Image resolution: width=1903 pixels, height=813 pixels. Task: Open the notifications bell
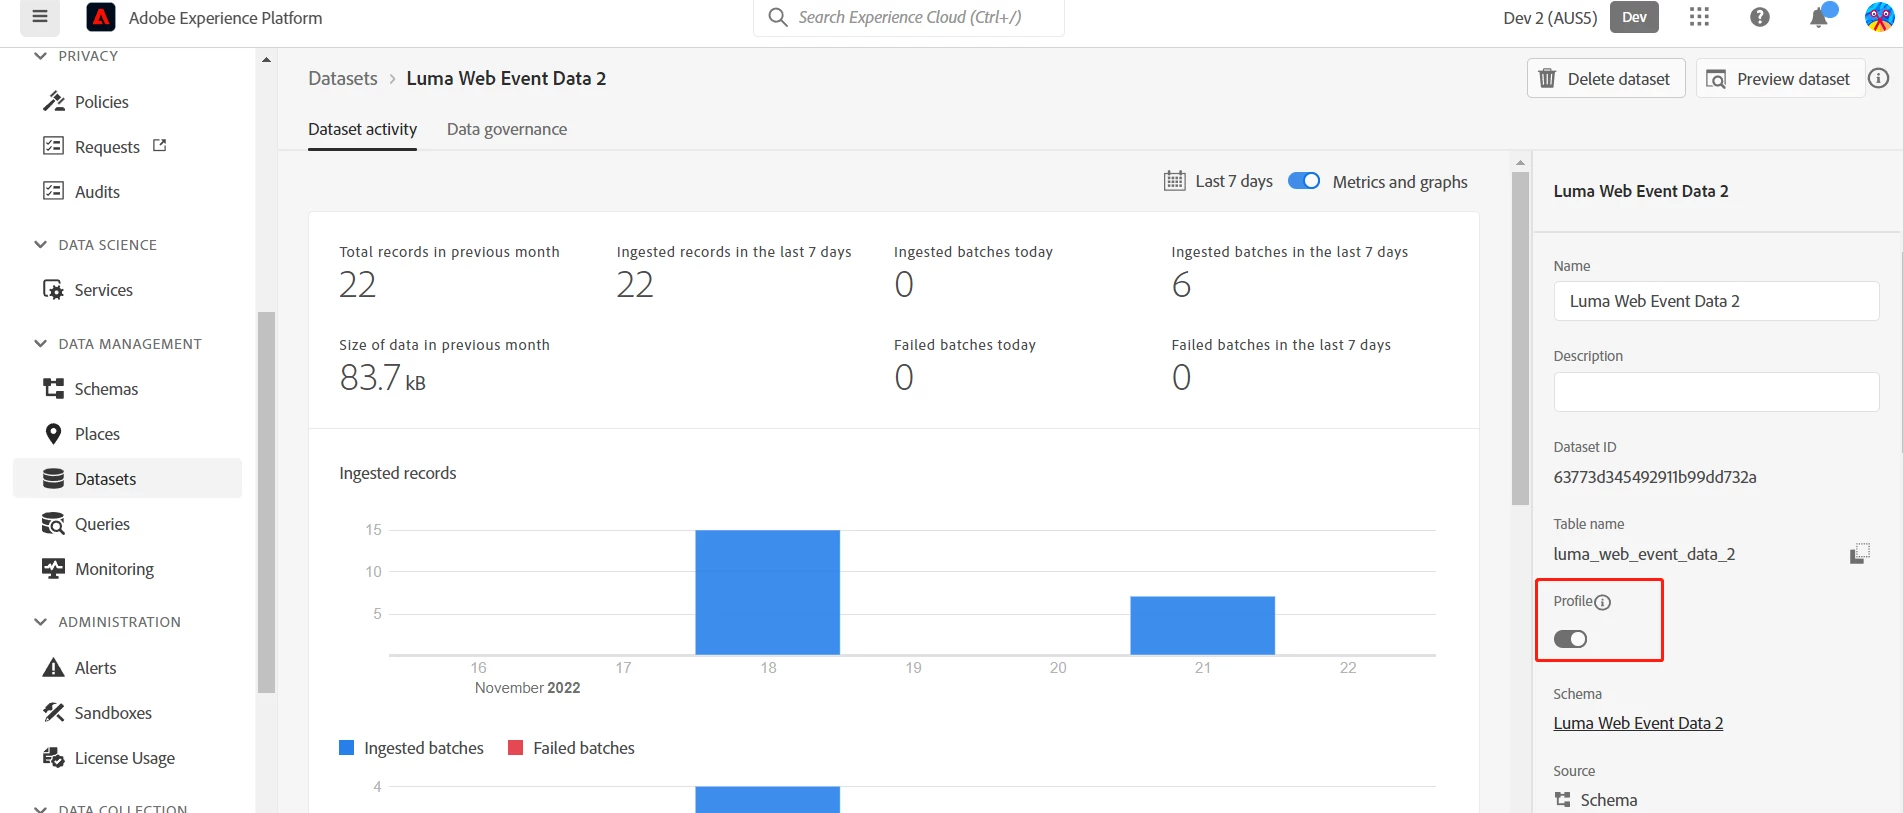coord(1819,17)
